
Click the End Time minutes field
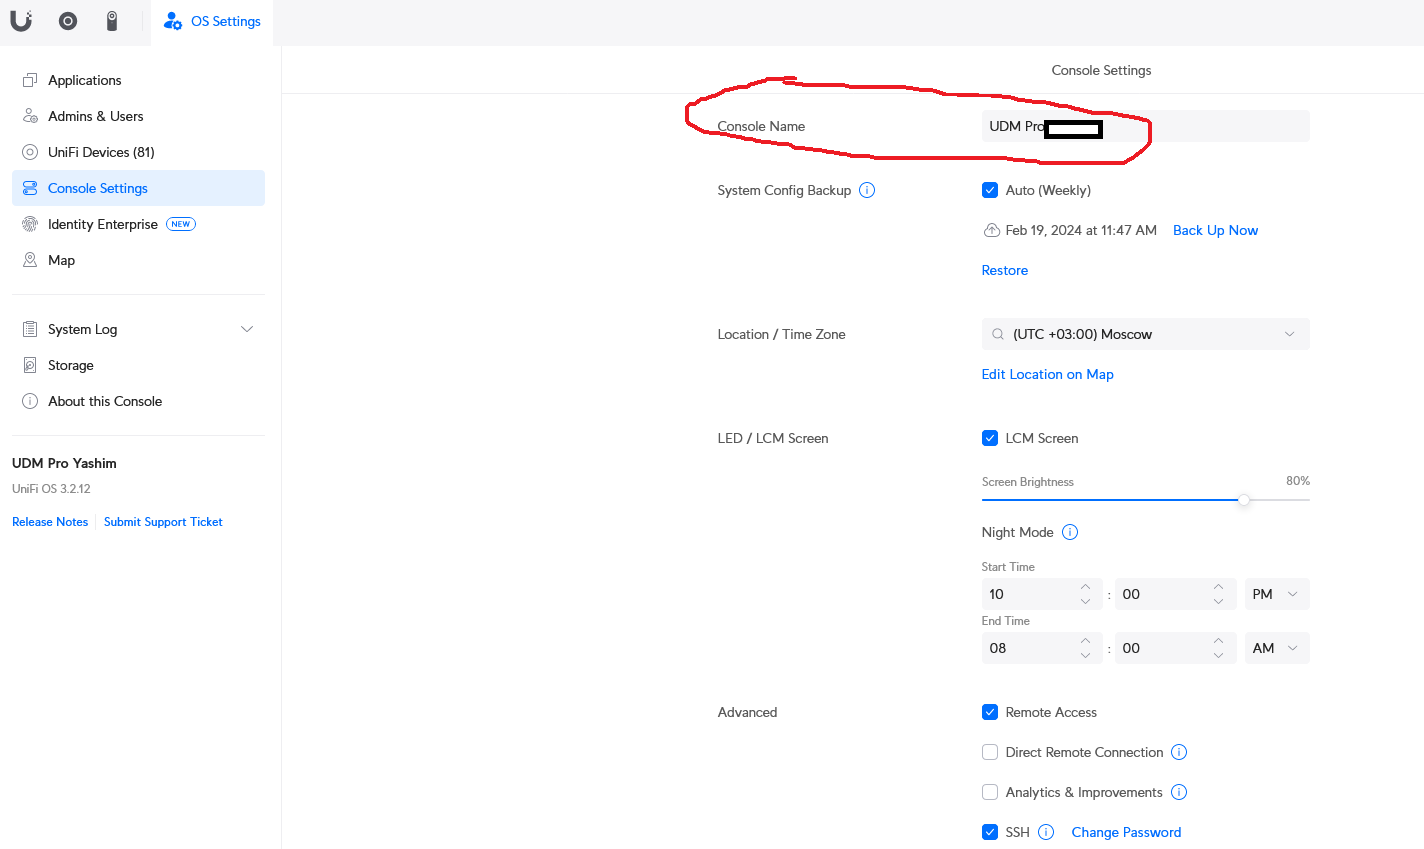(1174, 648)
